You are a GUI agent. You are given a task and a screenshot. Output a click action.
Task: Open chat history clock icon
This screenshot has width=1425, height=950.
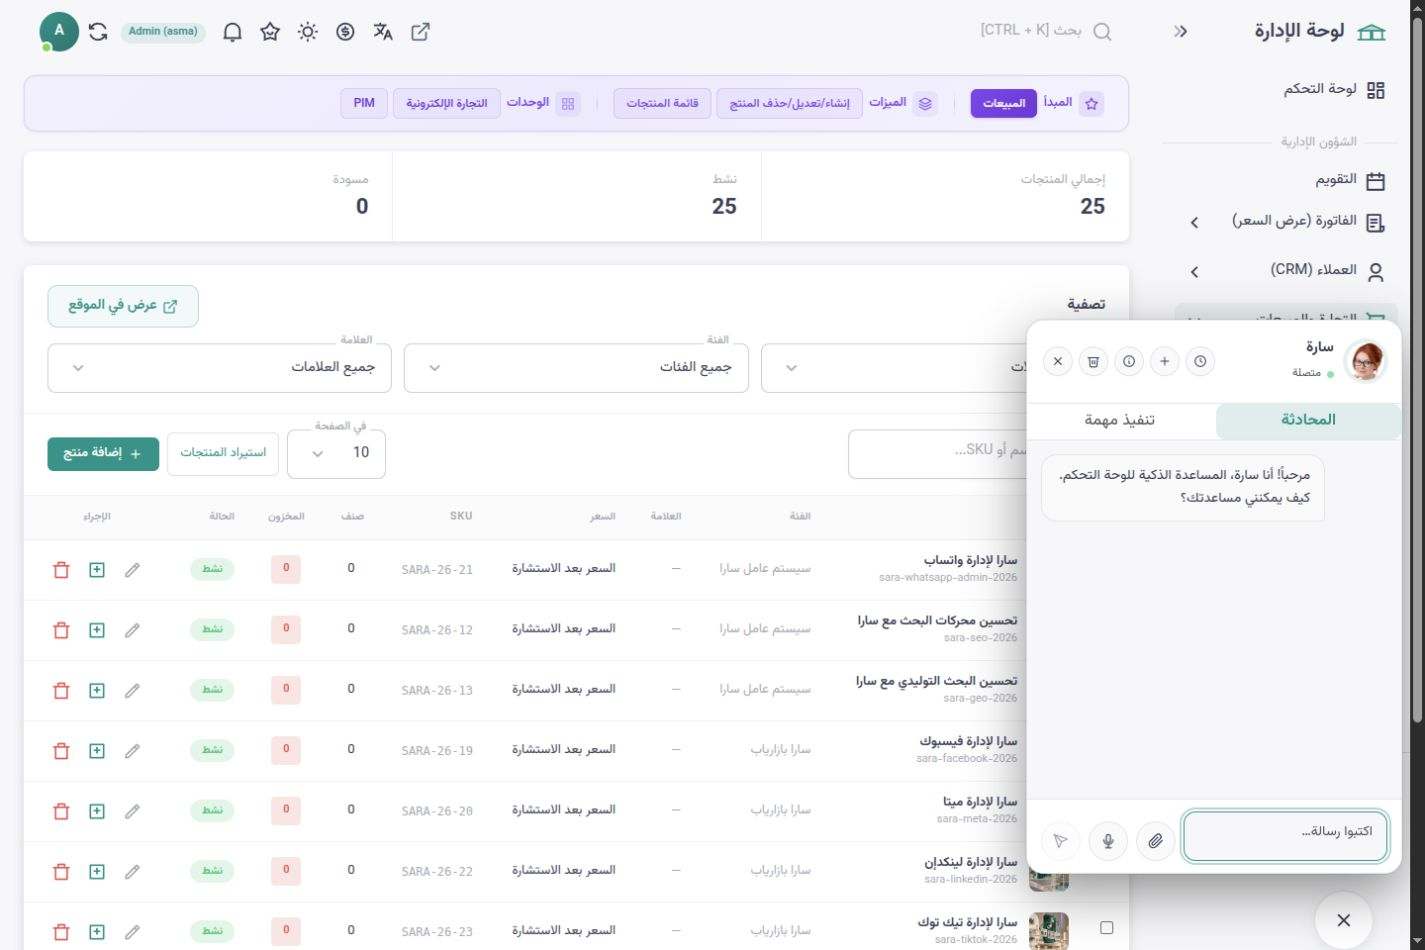pyautogui.click(x=1200, y=361)
